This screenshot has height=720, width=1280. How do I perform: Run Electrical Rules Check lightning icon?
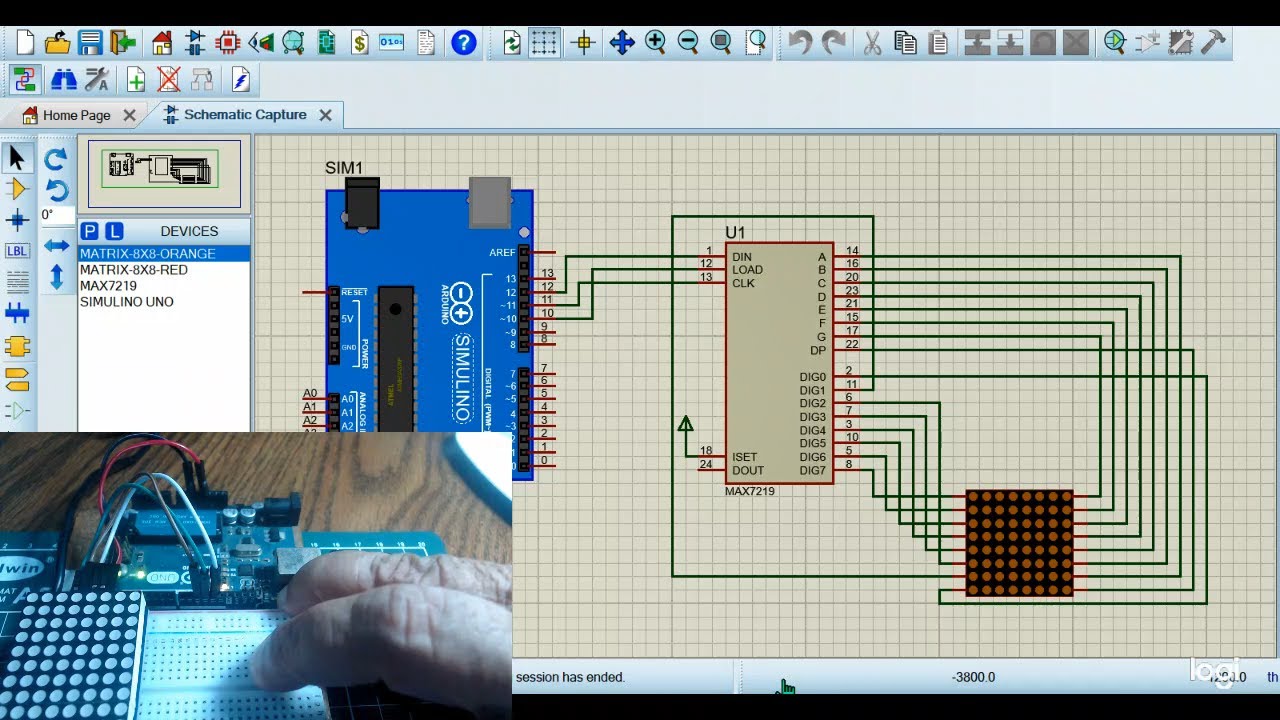[240, 79]
